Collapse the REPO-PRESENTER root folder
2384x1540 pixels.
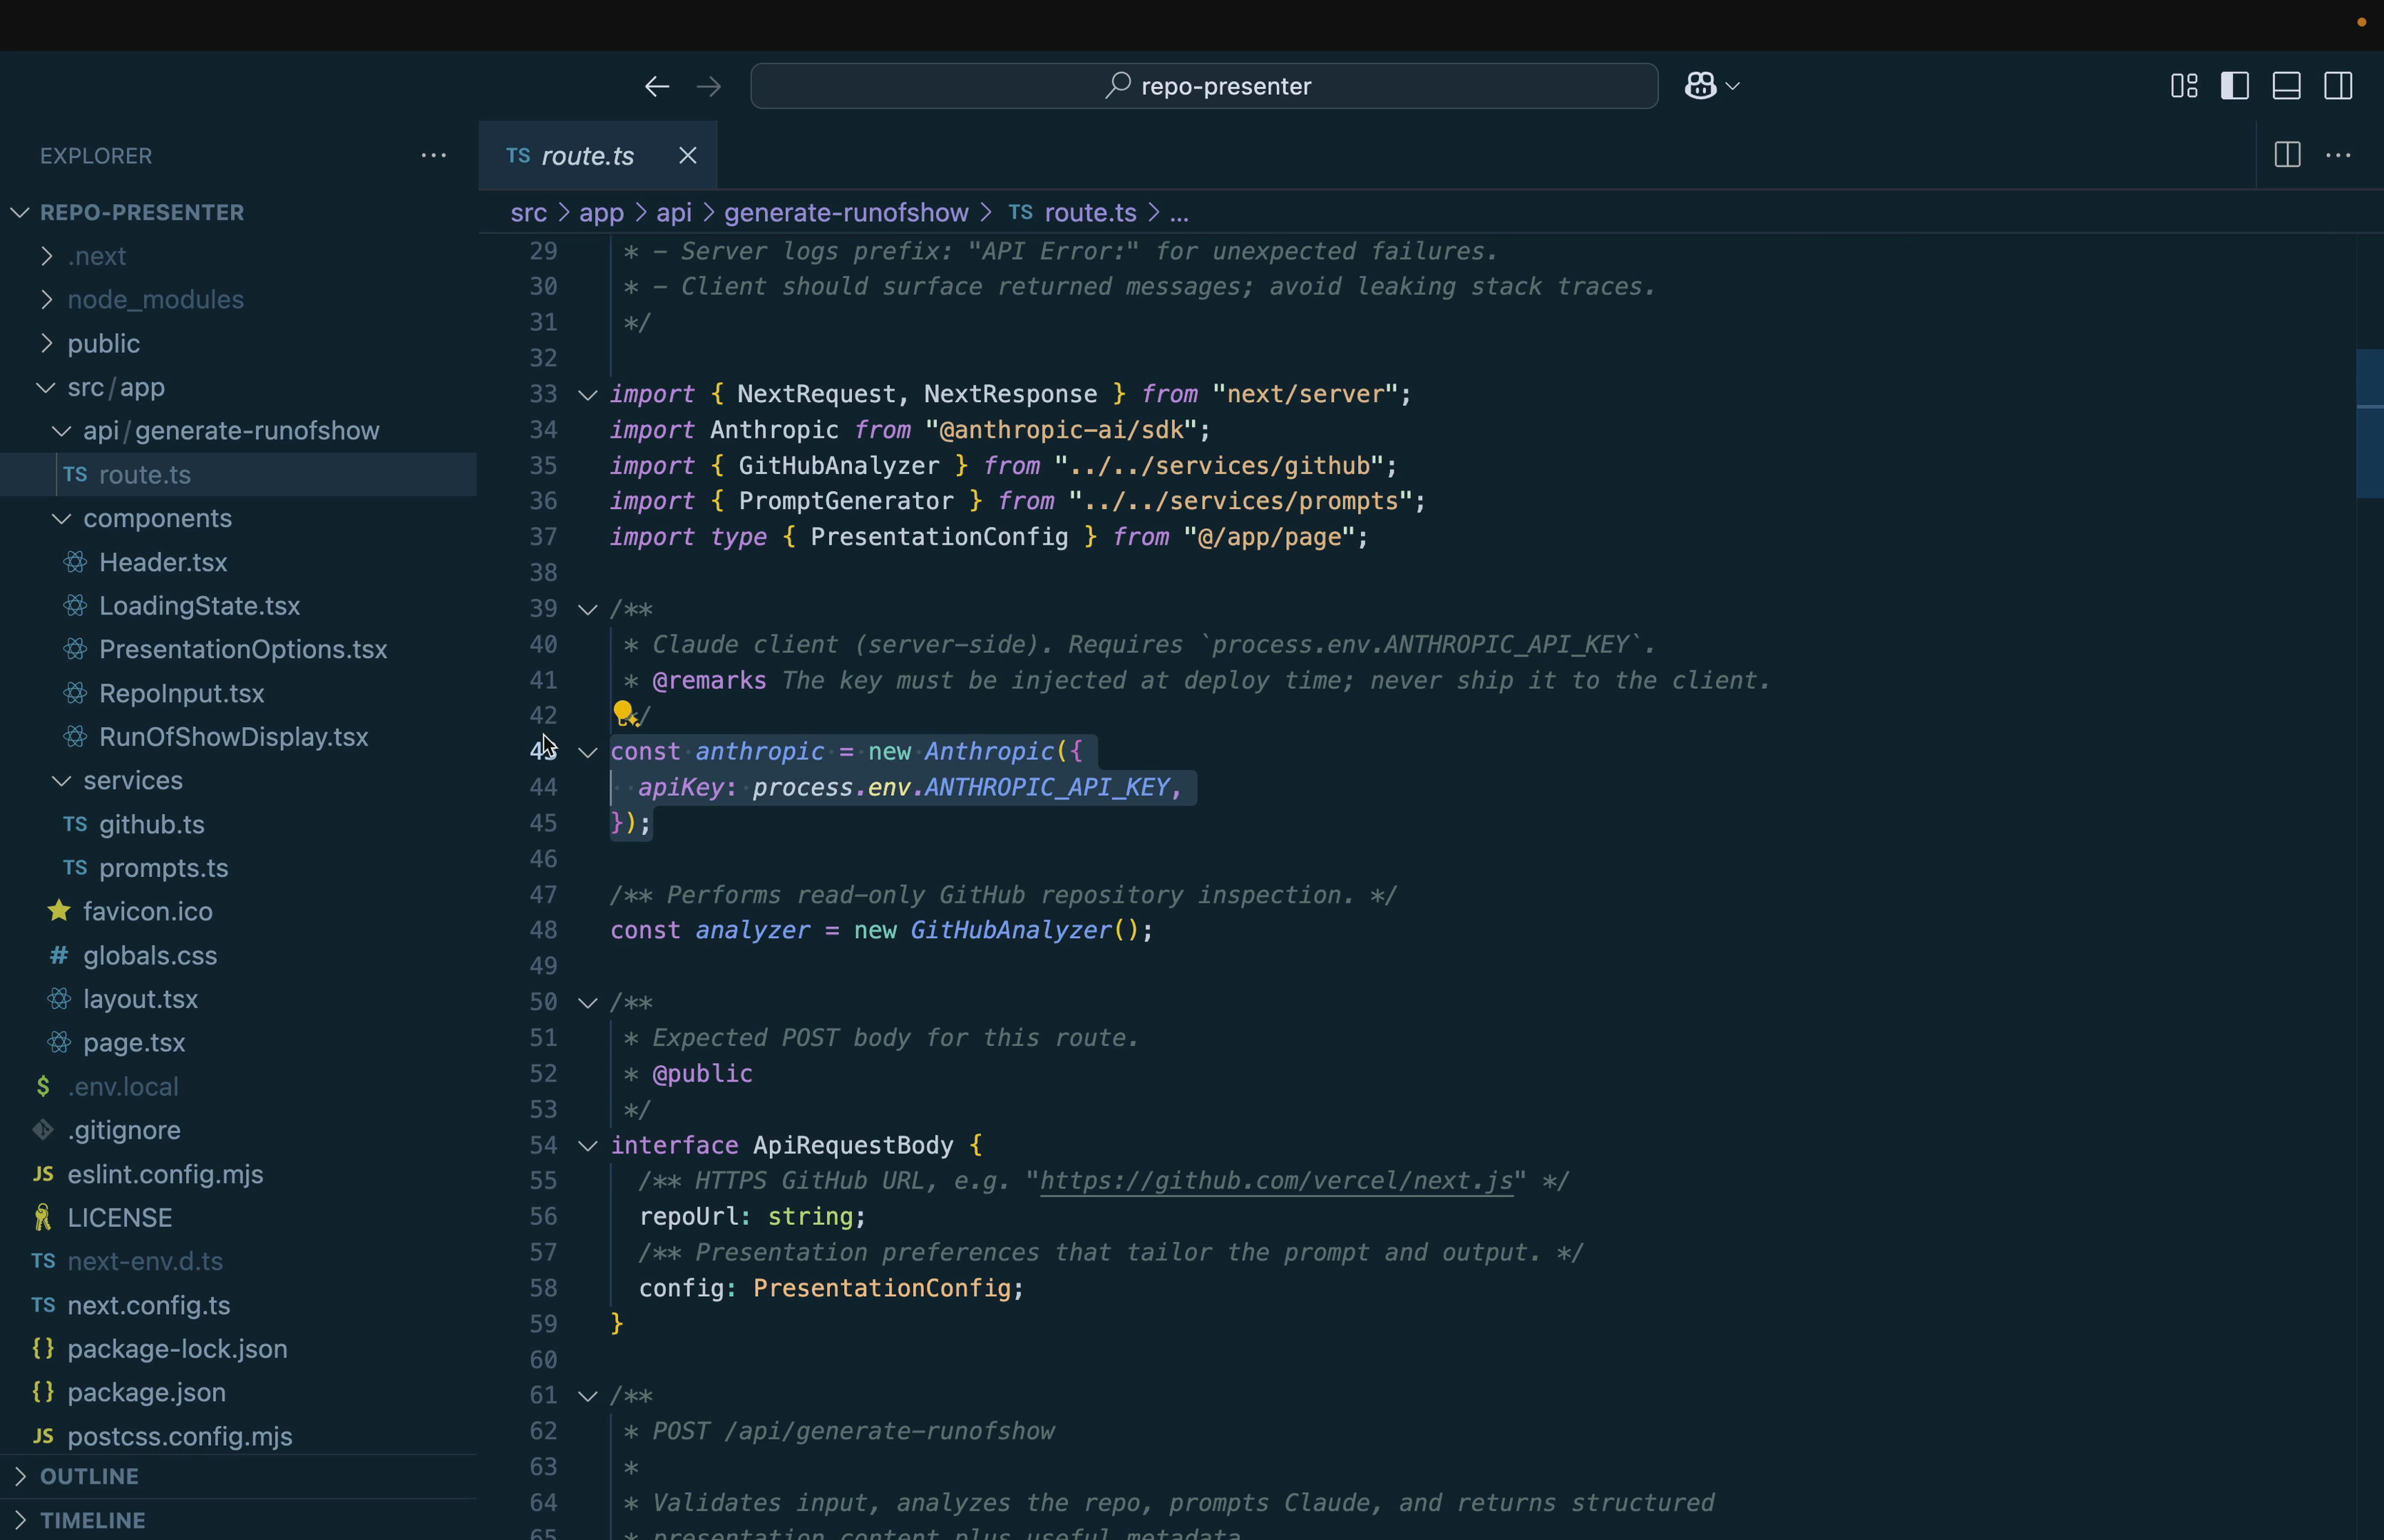(x=238, y=212)
